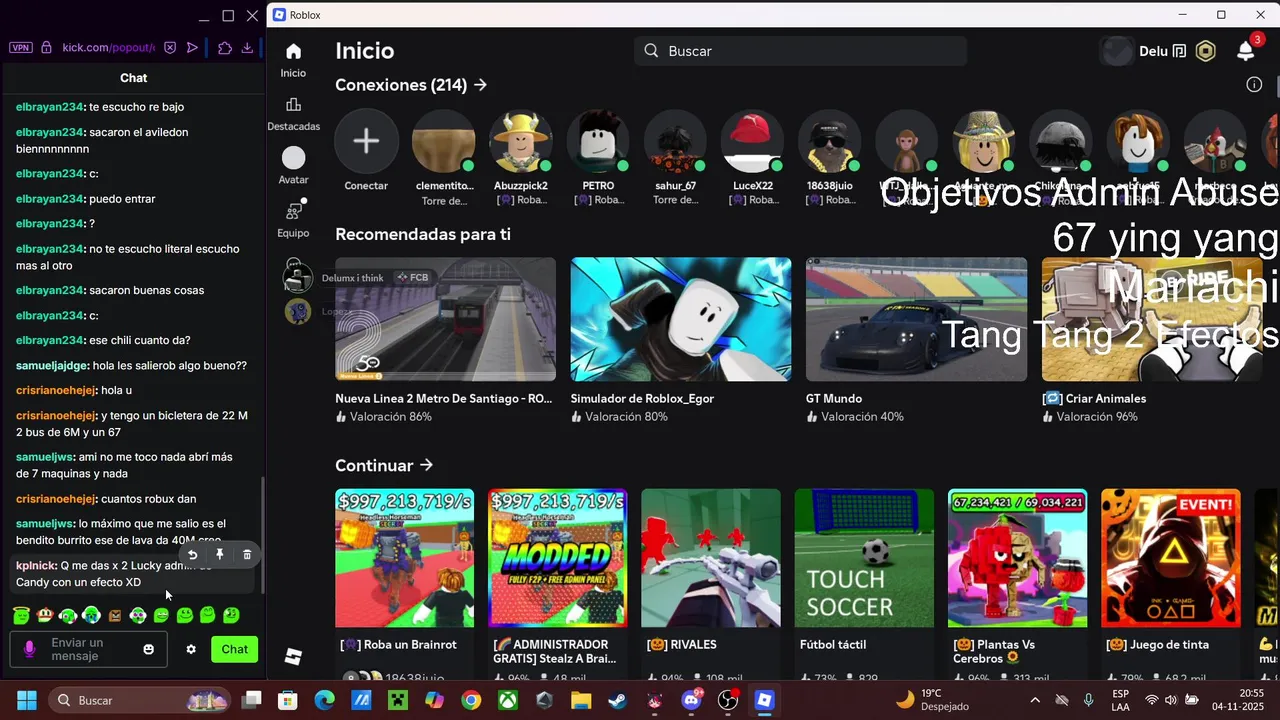The width and height of the screenshot is (1280, 720).
Task: Open LuceX22 connection avatar
Action: 752,141
